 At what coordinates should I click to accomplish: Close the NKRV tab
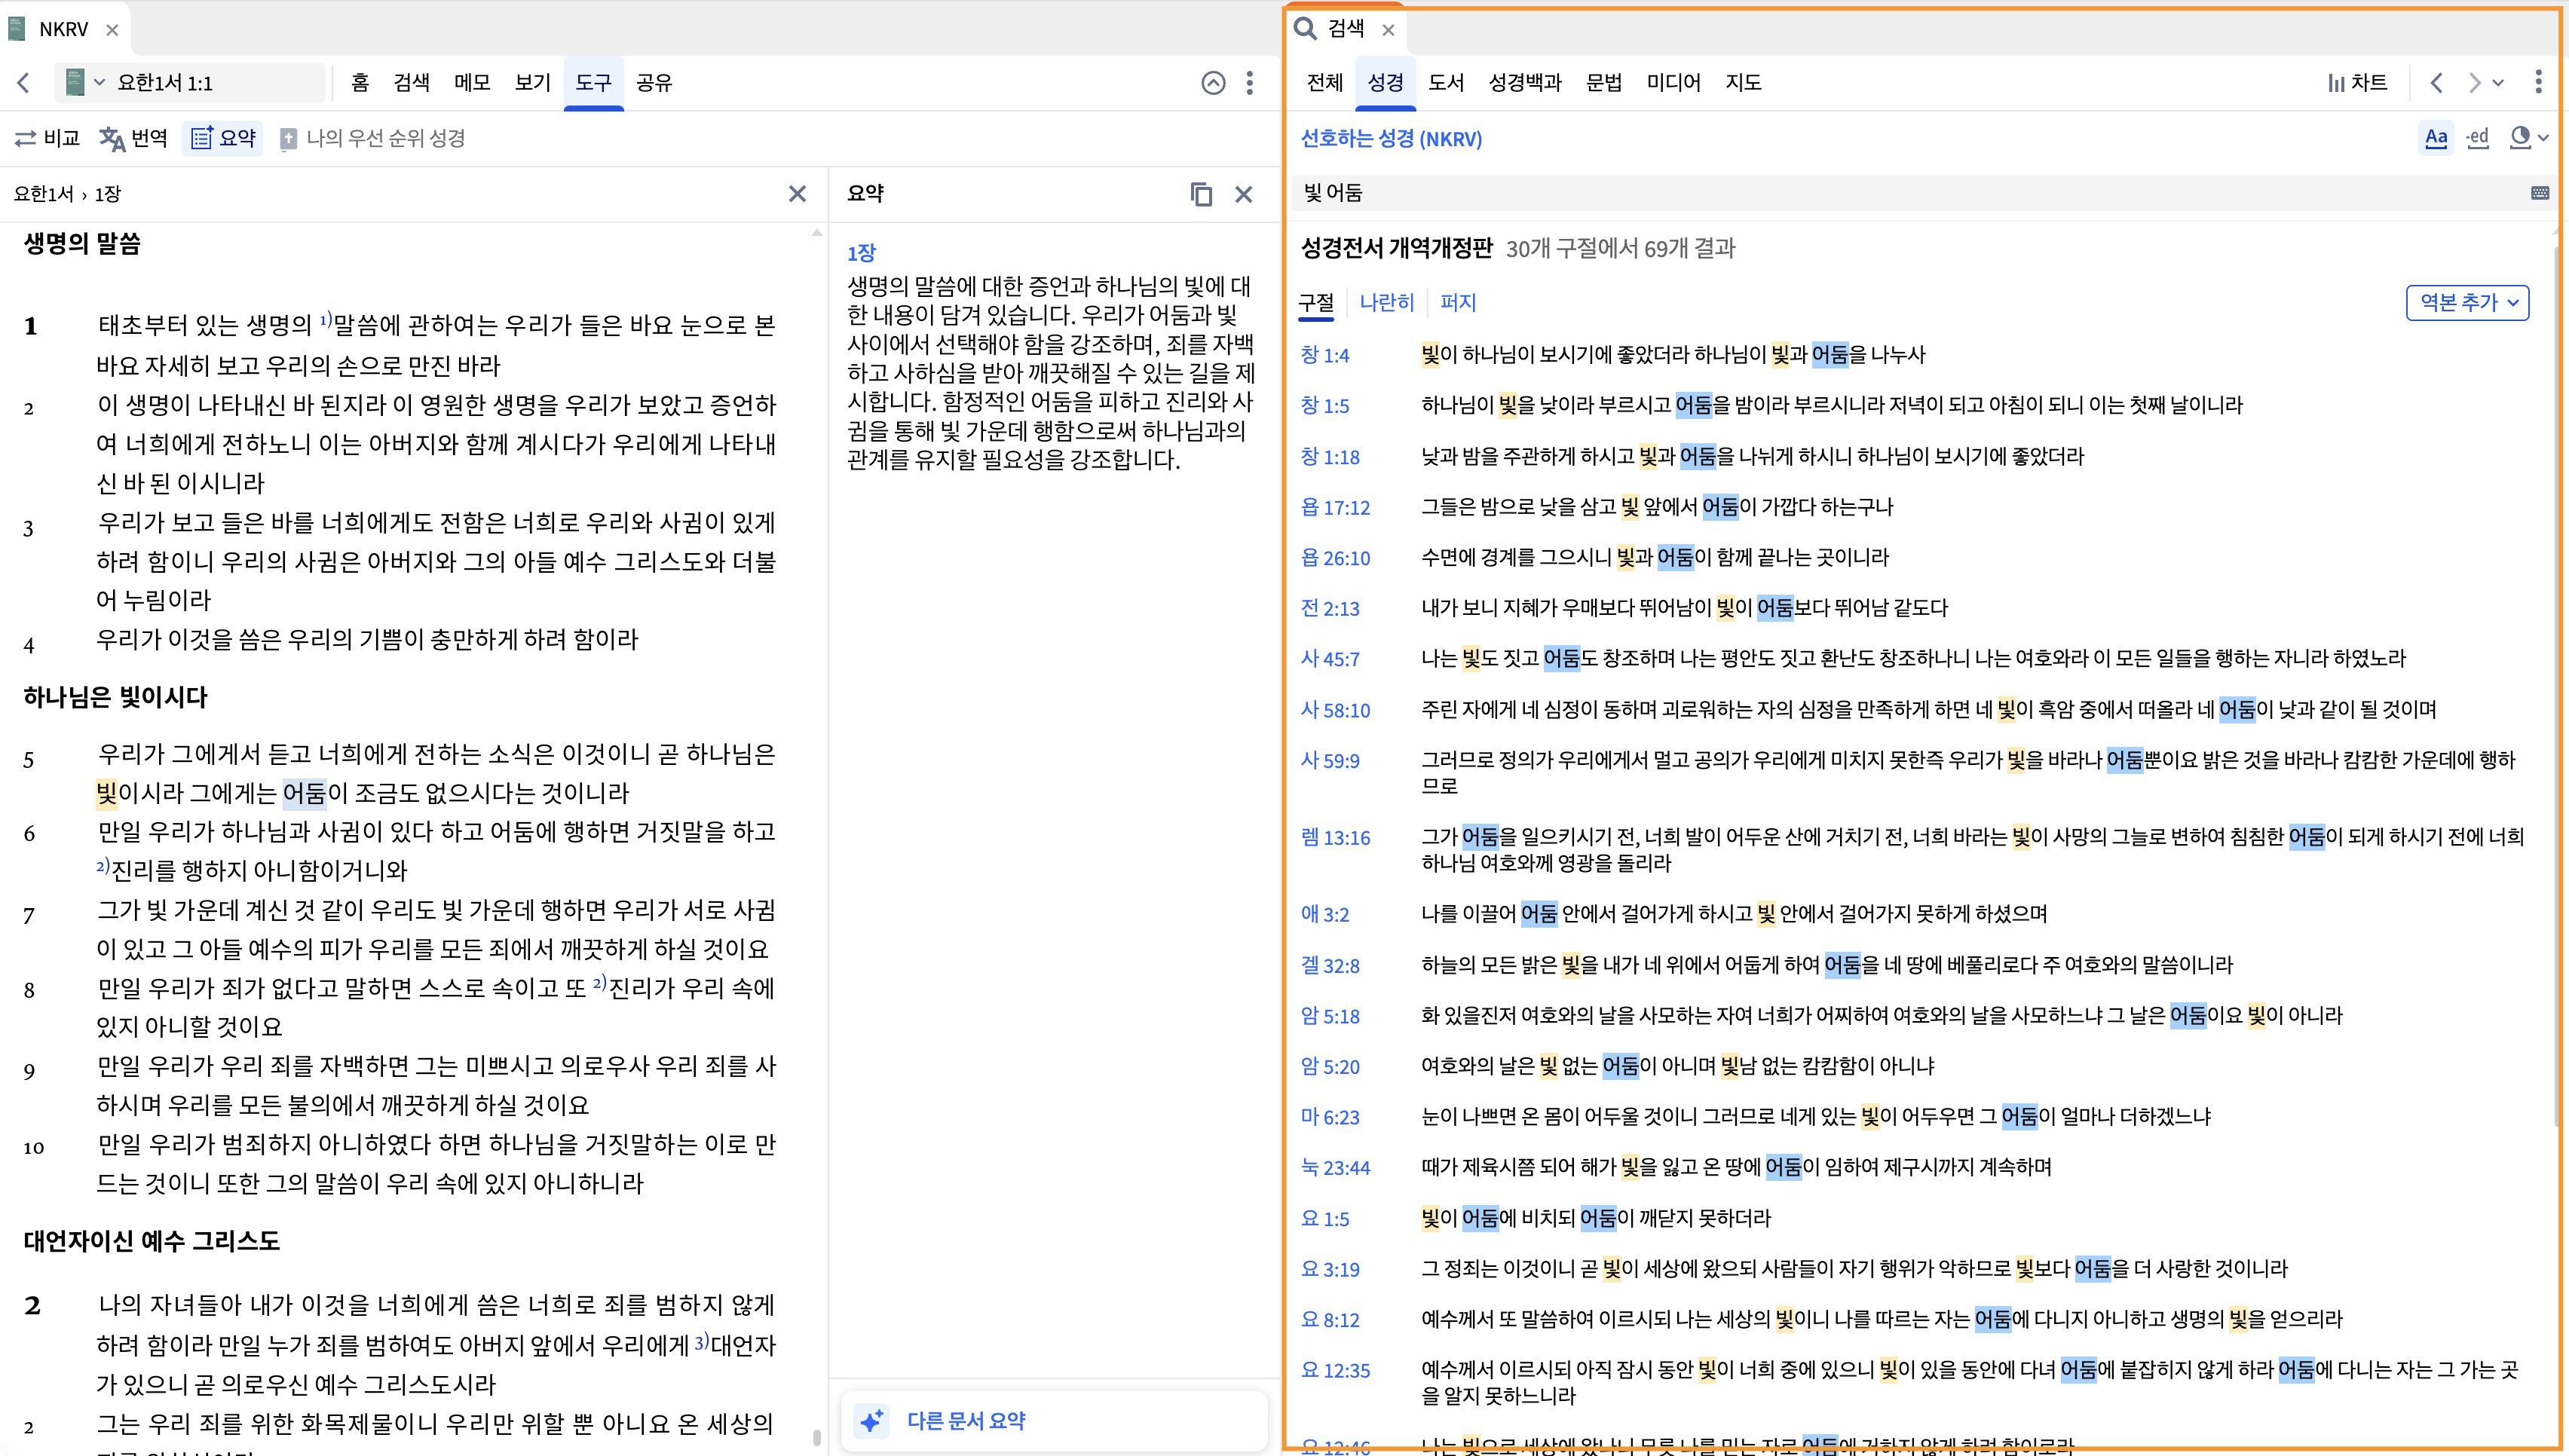pyautogui.click(x=112, y=30)
